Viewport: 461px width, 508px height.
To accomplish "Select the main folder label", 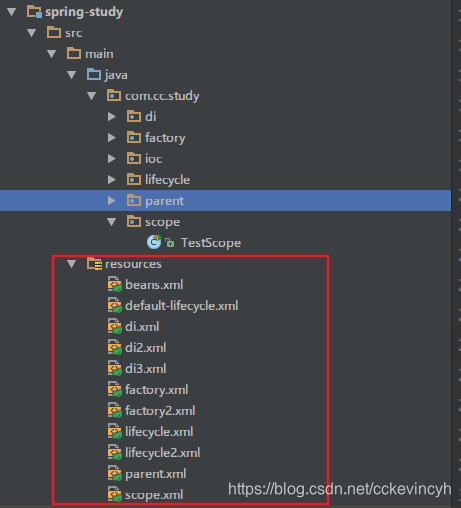I will (99, 54).
